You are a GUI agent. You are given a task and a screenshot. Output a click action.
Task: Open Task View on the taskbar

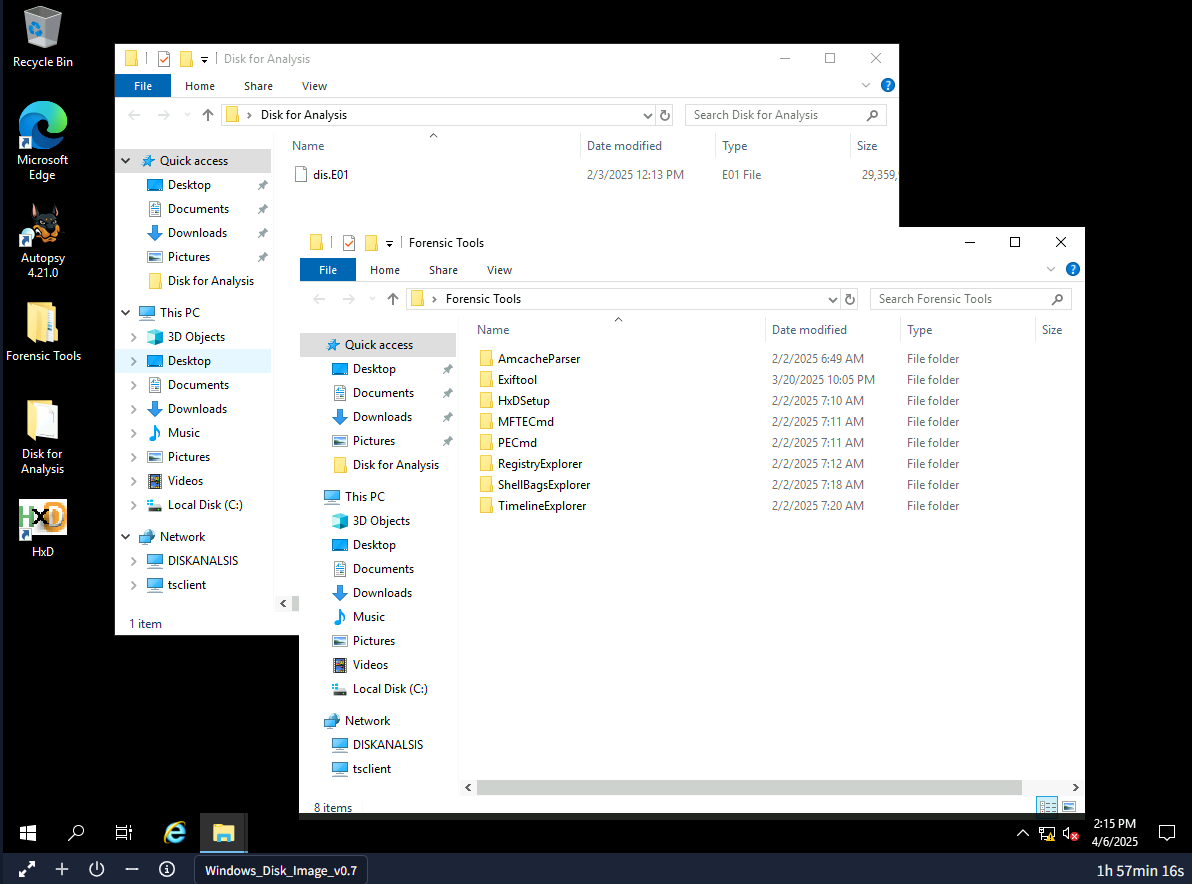(x=123, y=832)
